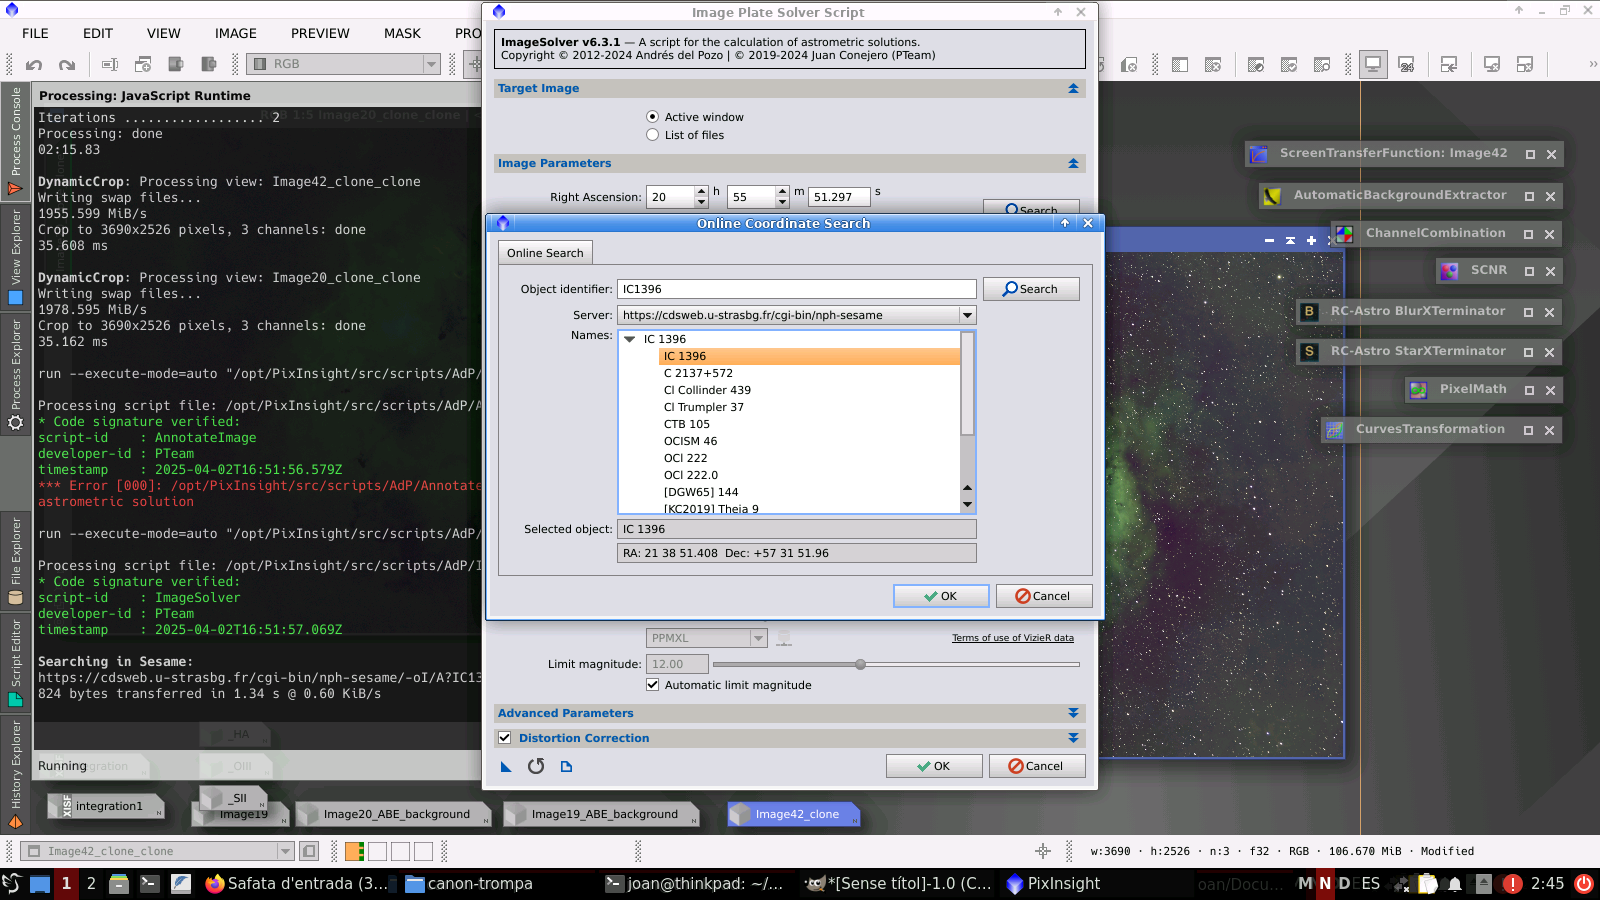Collapse the IC 1396 tree node
This screenshot has height=900, width=1600.
click(630, 339)
